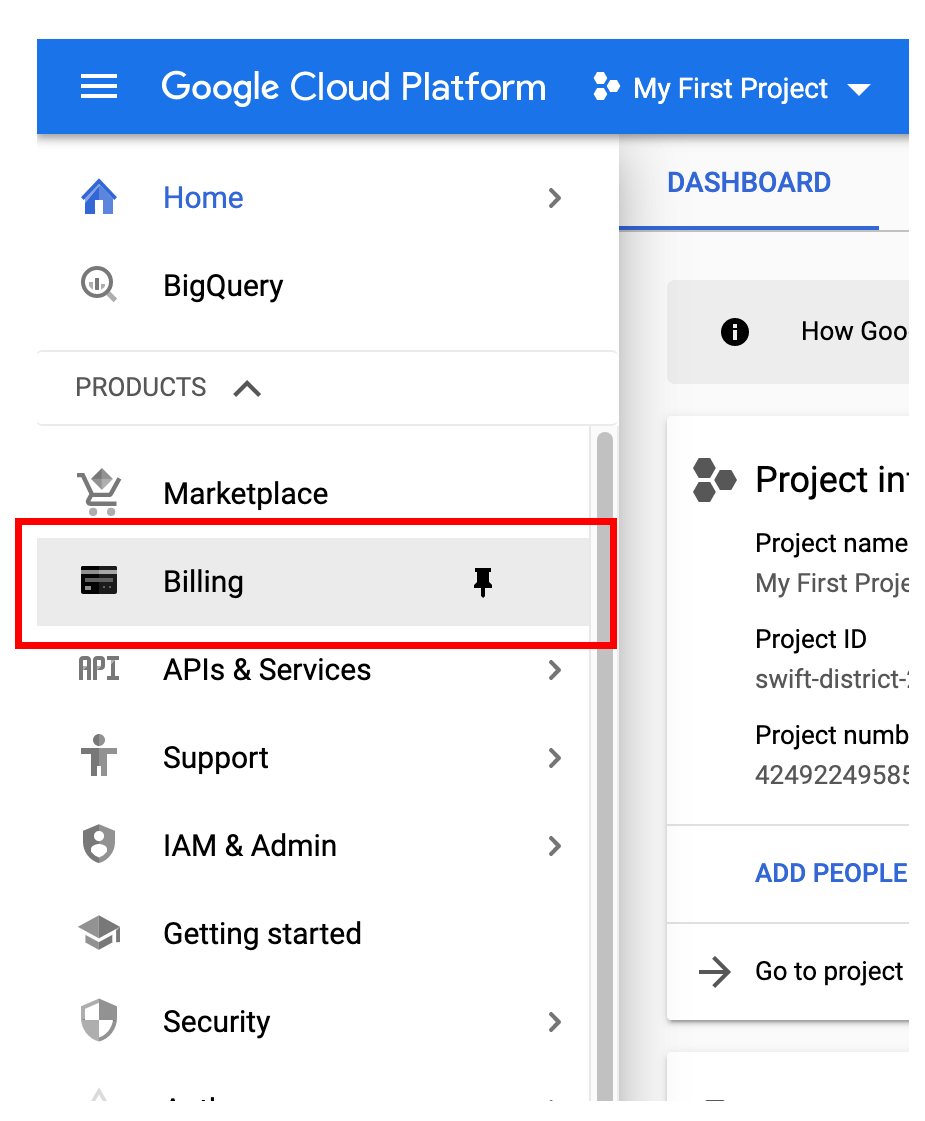Screen dimensions: 925x1121
Task: Click the Home house icon
Action: tap(99, 197)
